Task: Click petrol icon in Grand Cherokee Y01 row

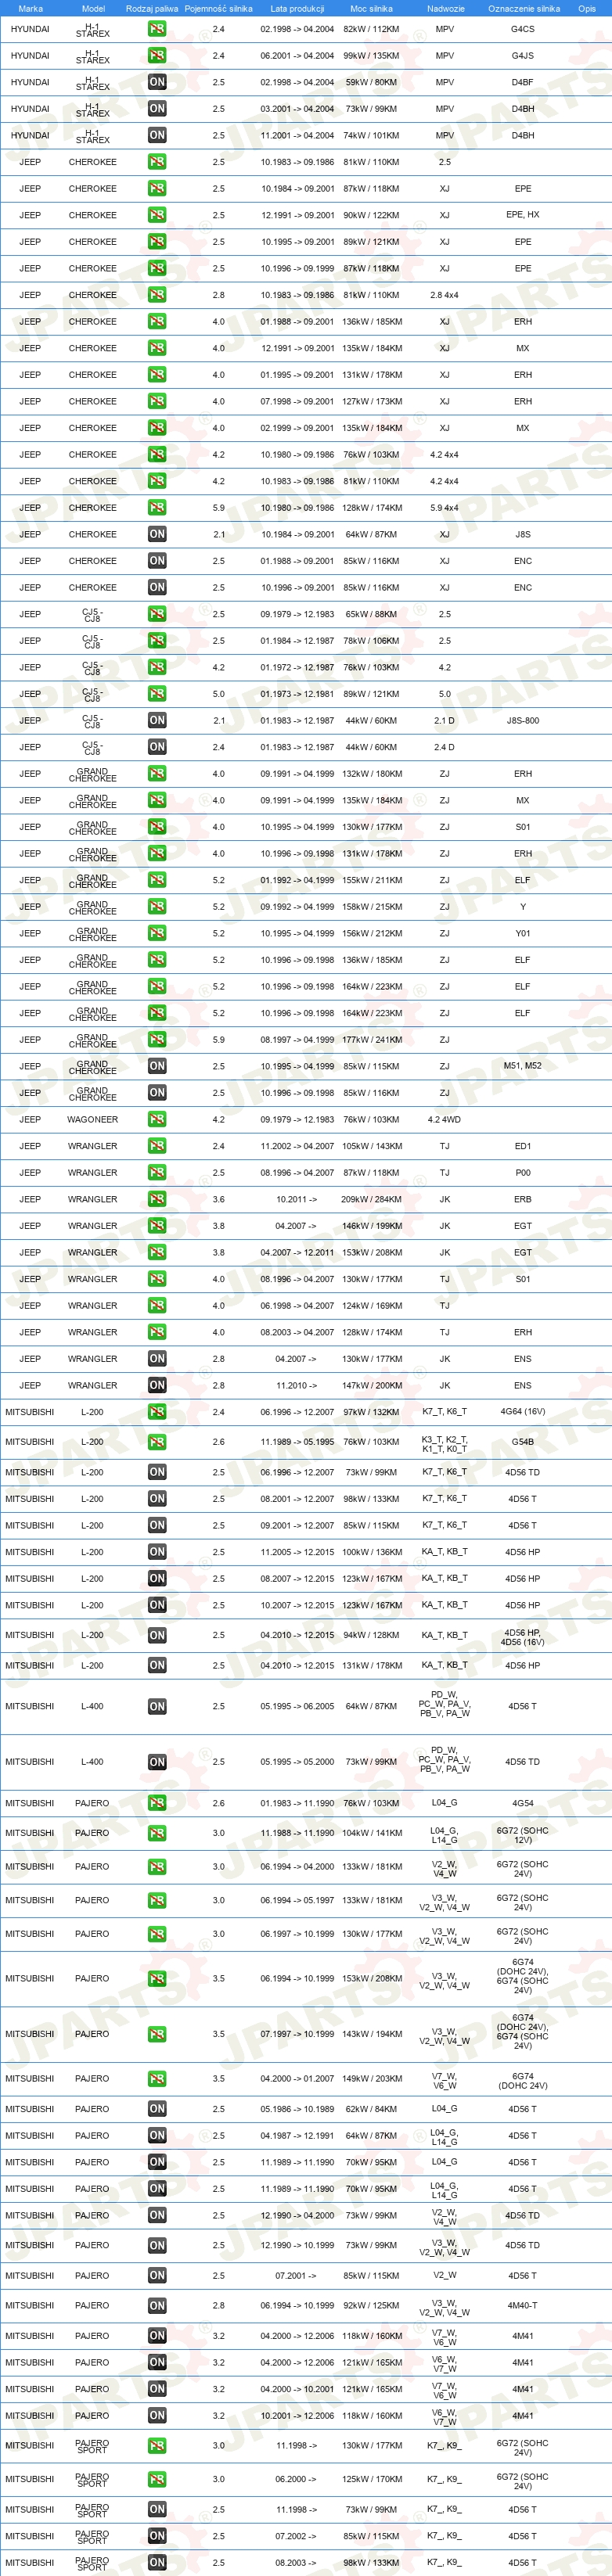Action: pos(157,933)
